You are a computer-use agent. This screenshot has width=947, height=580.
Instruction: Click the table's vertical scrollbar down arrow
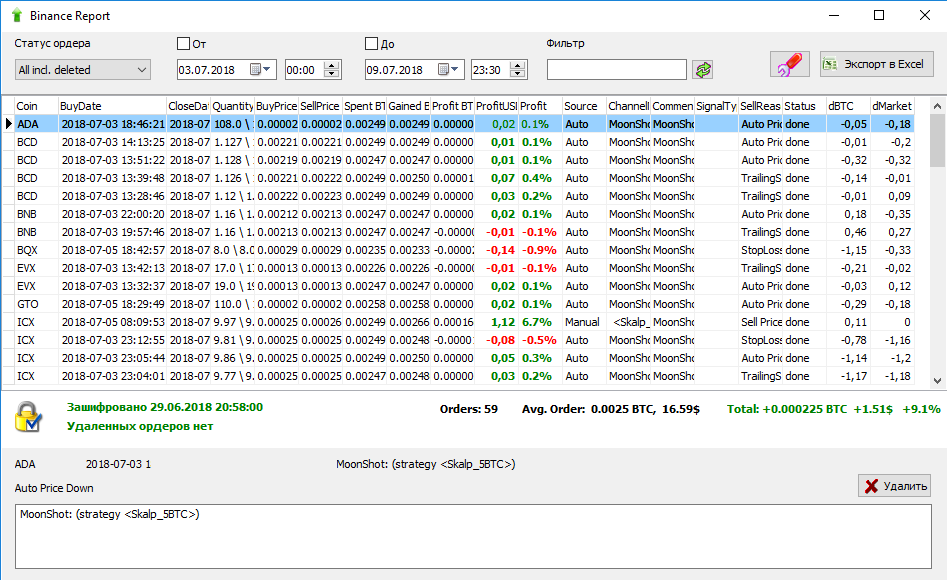tap(937, 381)
